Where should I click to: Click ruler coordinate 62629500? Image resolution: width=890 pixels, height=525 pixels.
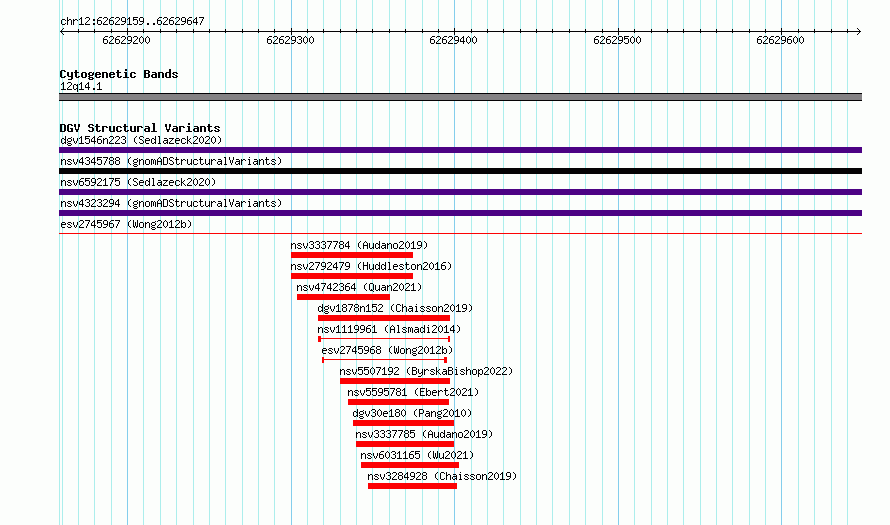click(617, 40)
